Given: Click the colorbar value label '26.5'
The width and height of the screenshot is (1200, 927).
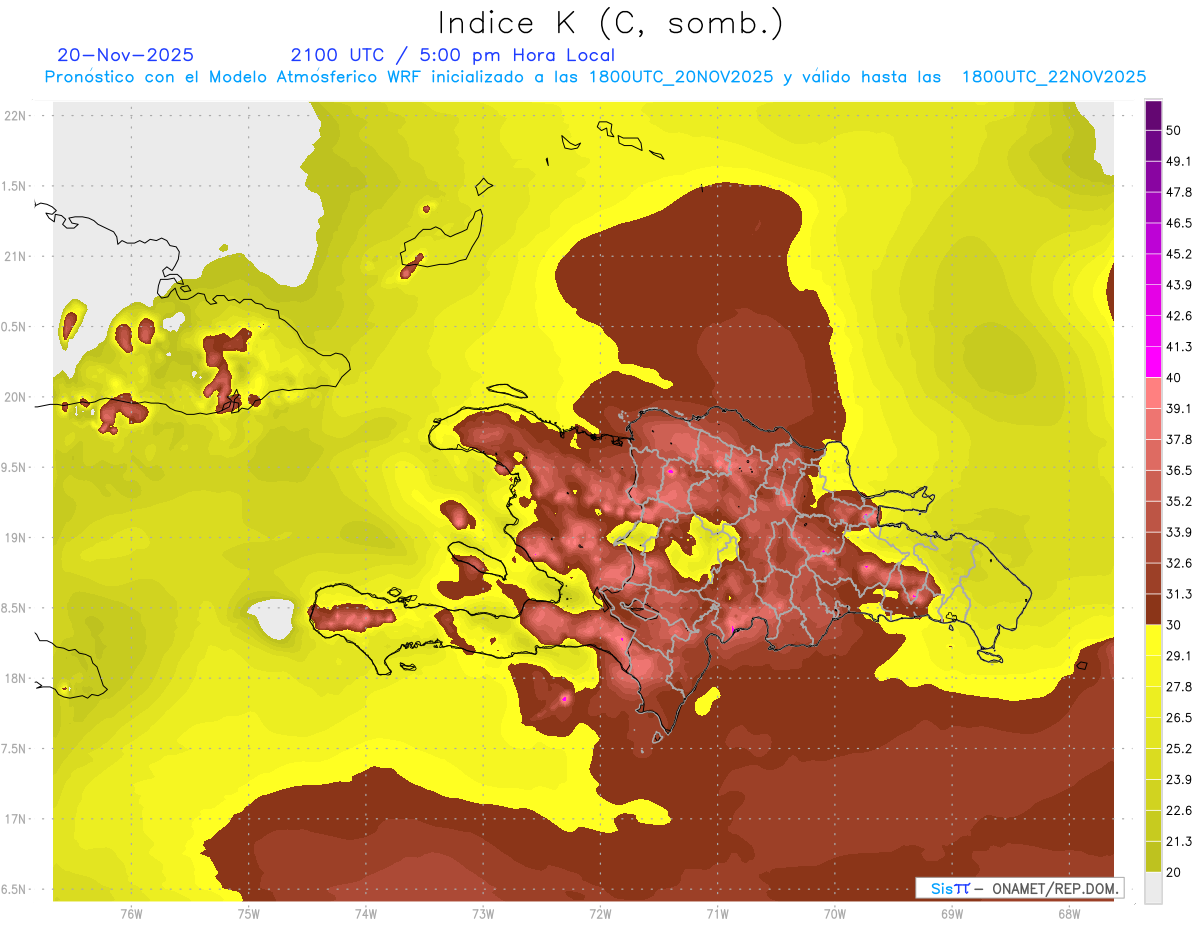Looking at the screenshot, I should pos(1179,718).
